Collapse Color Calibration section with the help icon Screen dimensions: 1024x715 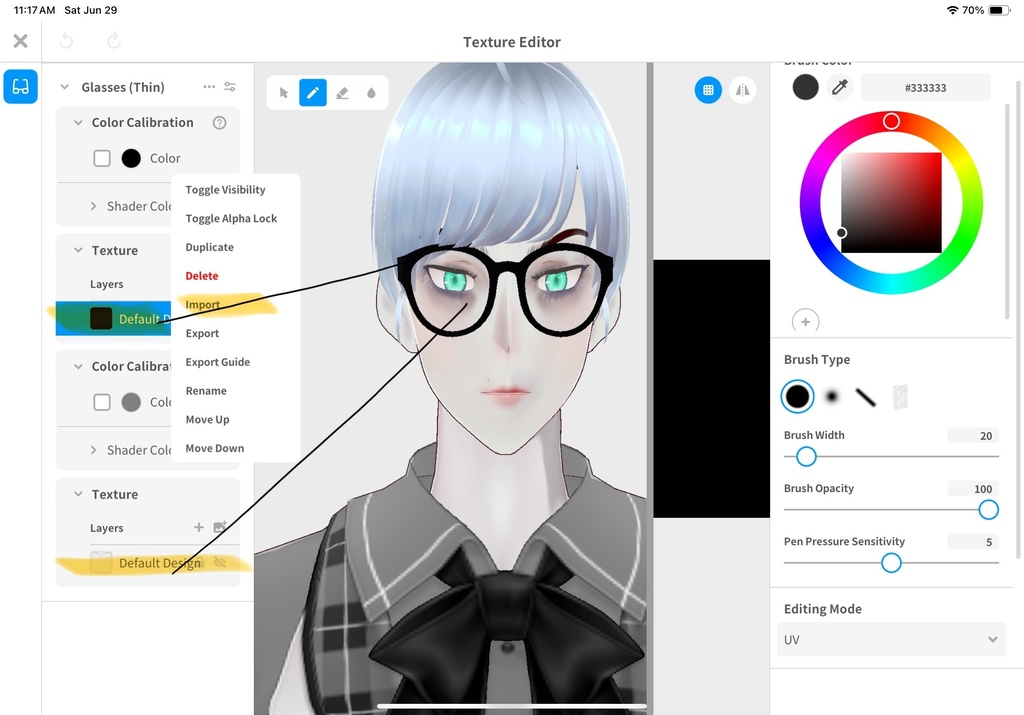(x=78, y=122)
